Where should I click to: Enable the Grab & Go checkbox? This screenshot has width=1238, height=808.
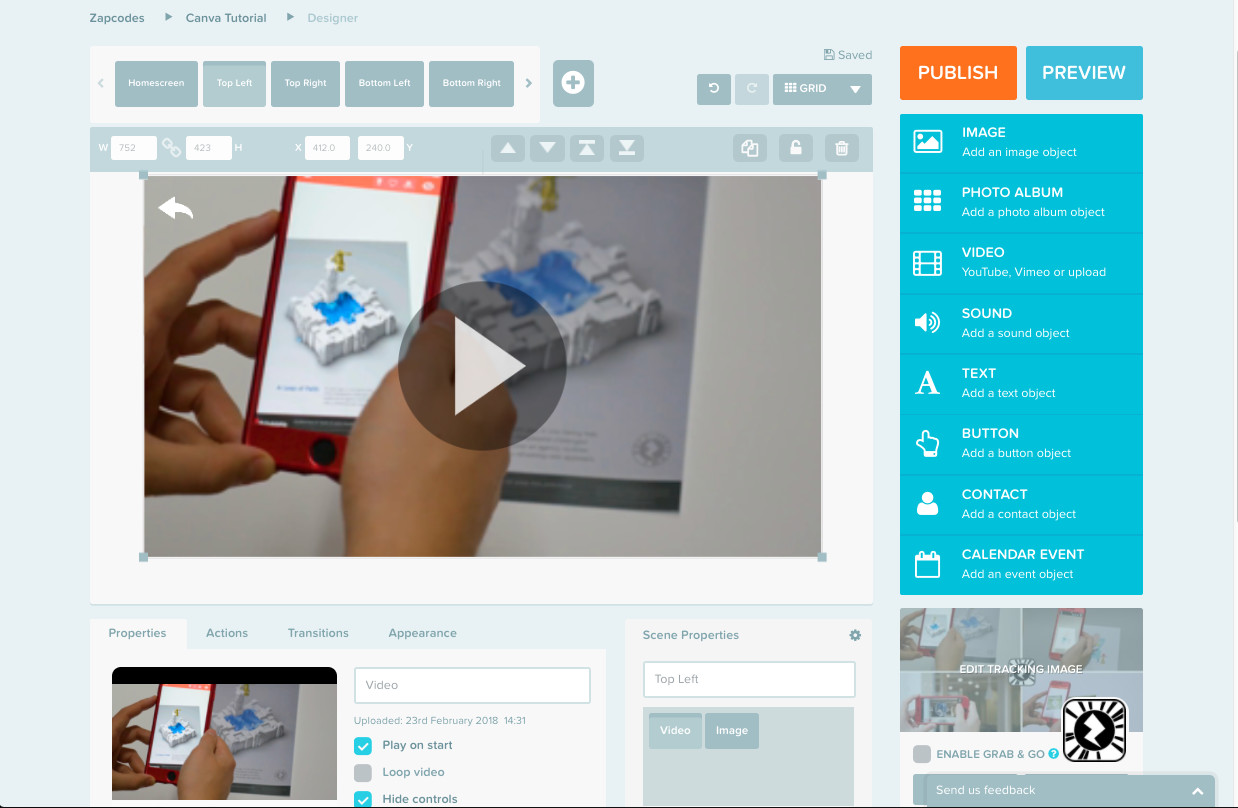922,754
